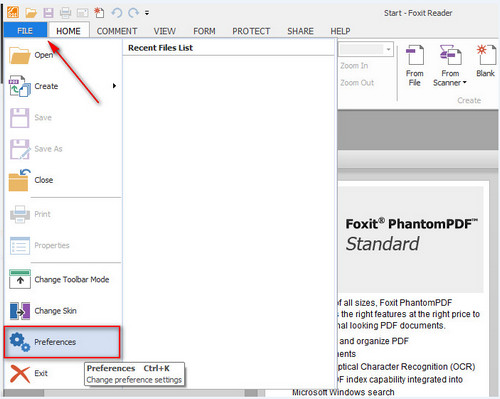Open the FILE tab

click(x=25, y=31)
